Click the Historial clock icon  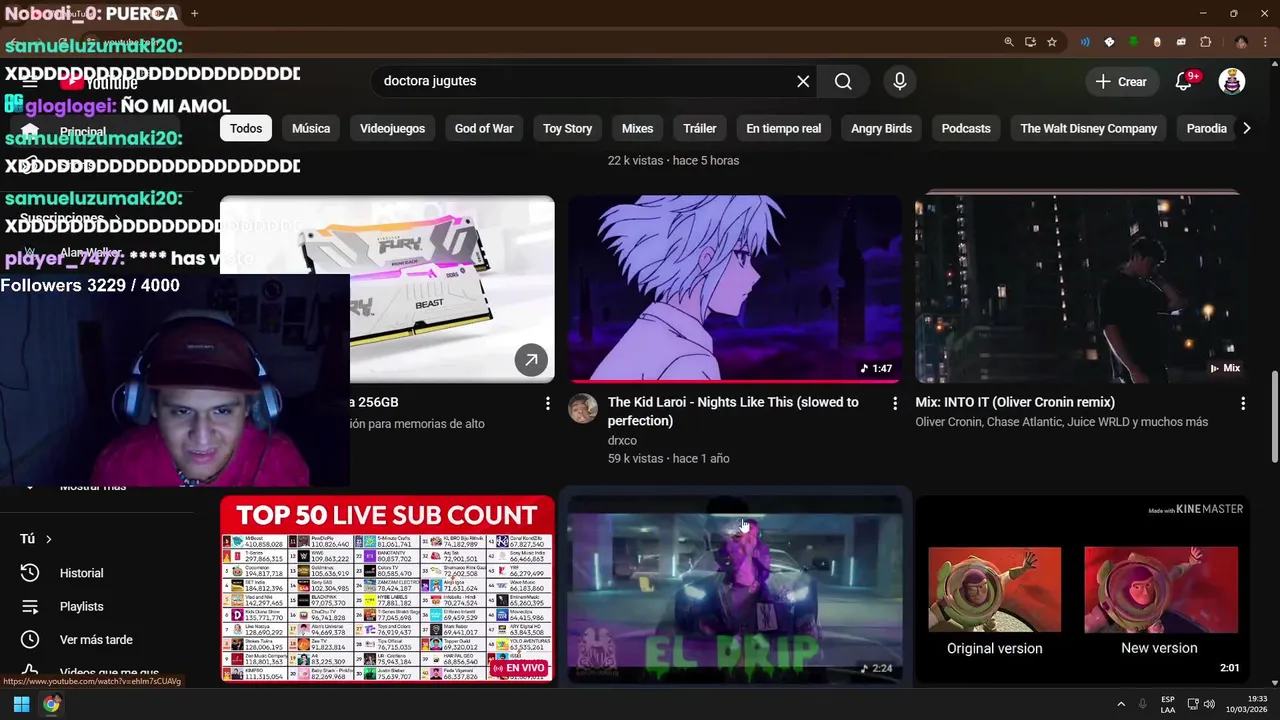tap(30, 573)
